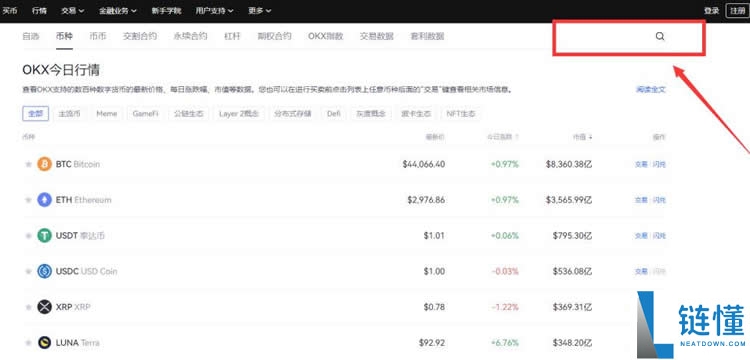Viewport: 750px width, 360px height.
Task: Filter by 灰度概念 category
Action: (x=371, y=114)
